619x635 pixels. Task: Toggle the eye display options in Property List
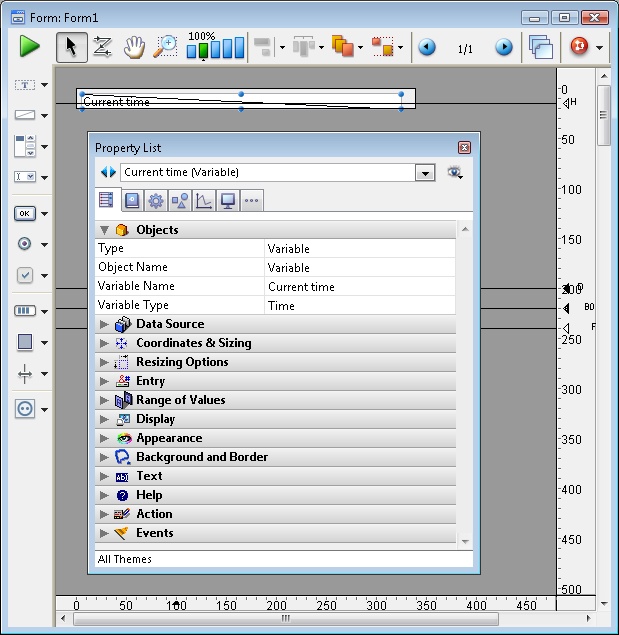point(455,173)
